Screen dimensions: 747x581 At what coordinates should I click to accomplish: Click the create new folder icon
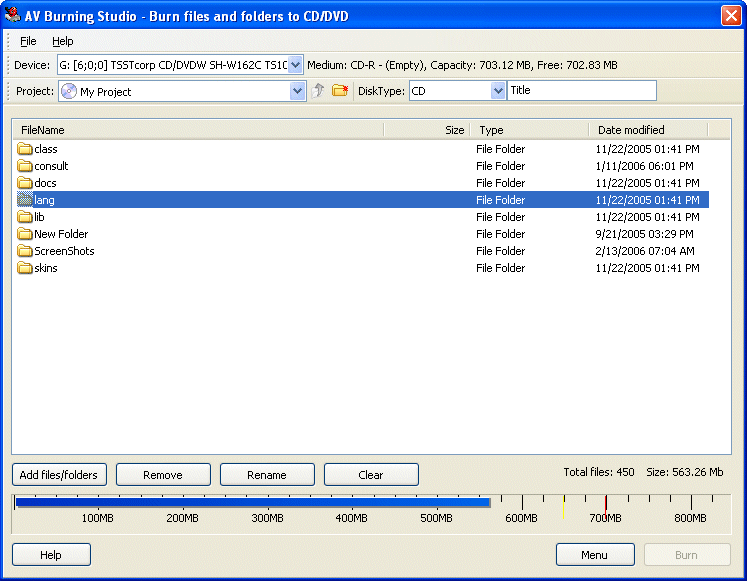(340, 91)
